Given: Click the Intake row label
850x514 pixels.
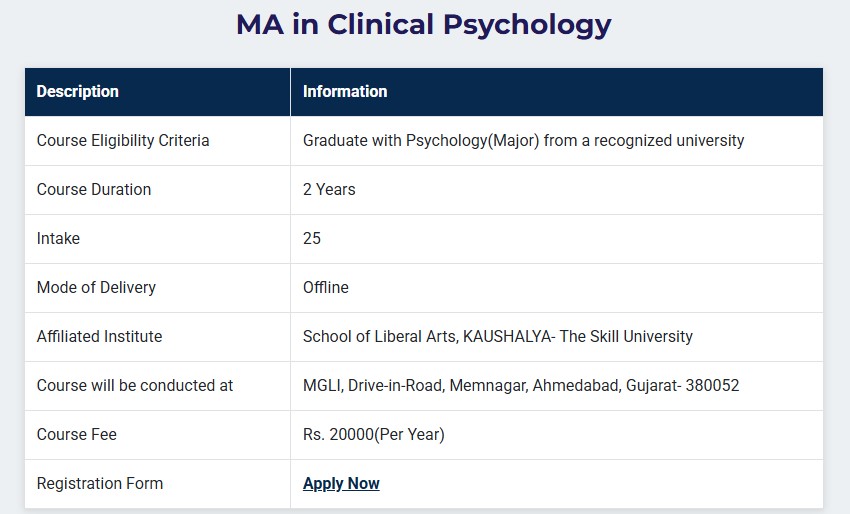Looking at the screenshot, I should (x=58, y=239).
